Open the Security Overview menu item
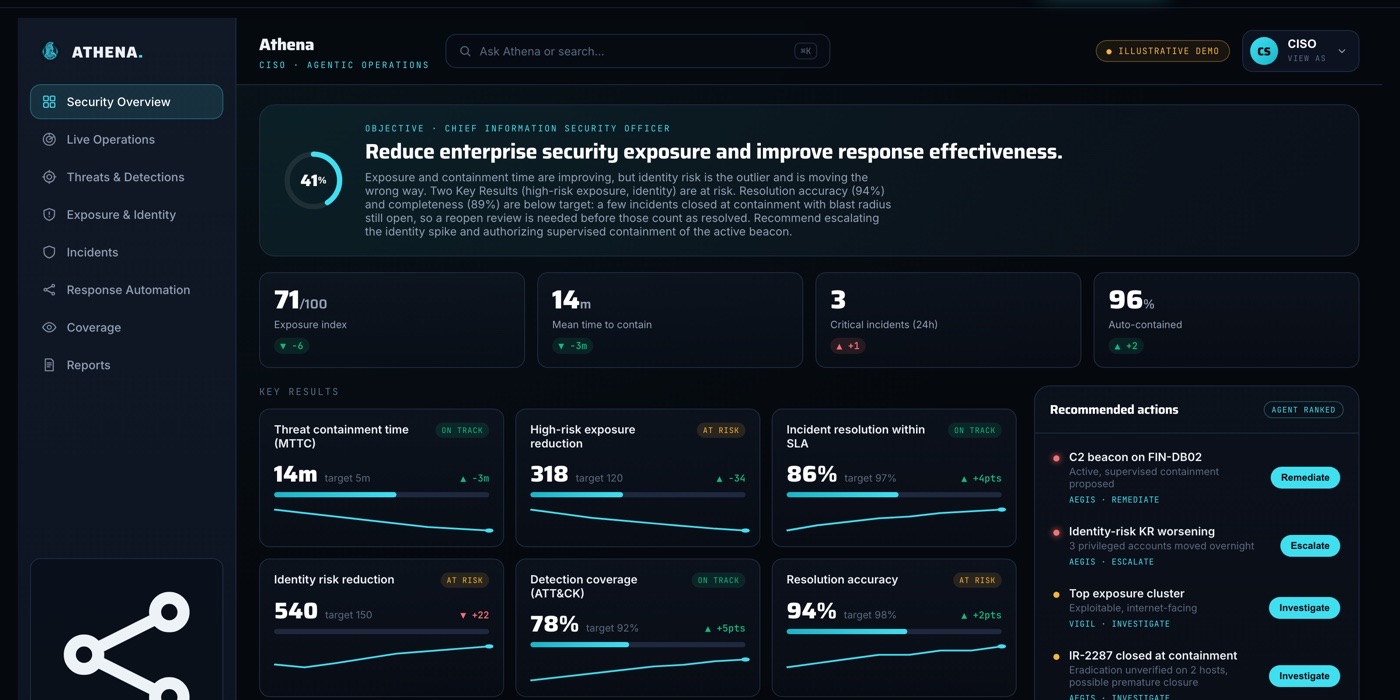The height and width of the screenshot is (700, 1400). (126, 102)
